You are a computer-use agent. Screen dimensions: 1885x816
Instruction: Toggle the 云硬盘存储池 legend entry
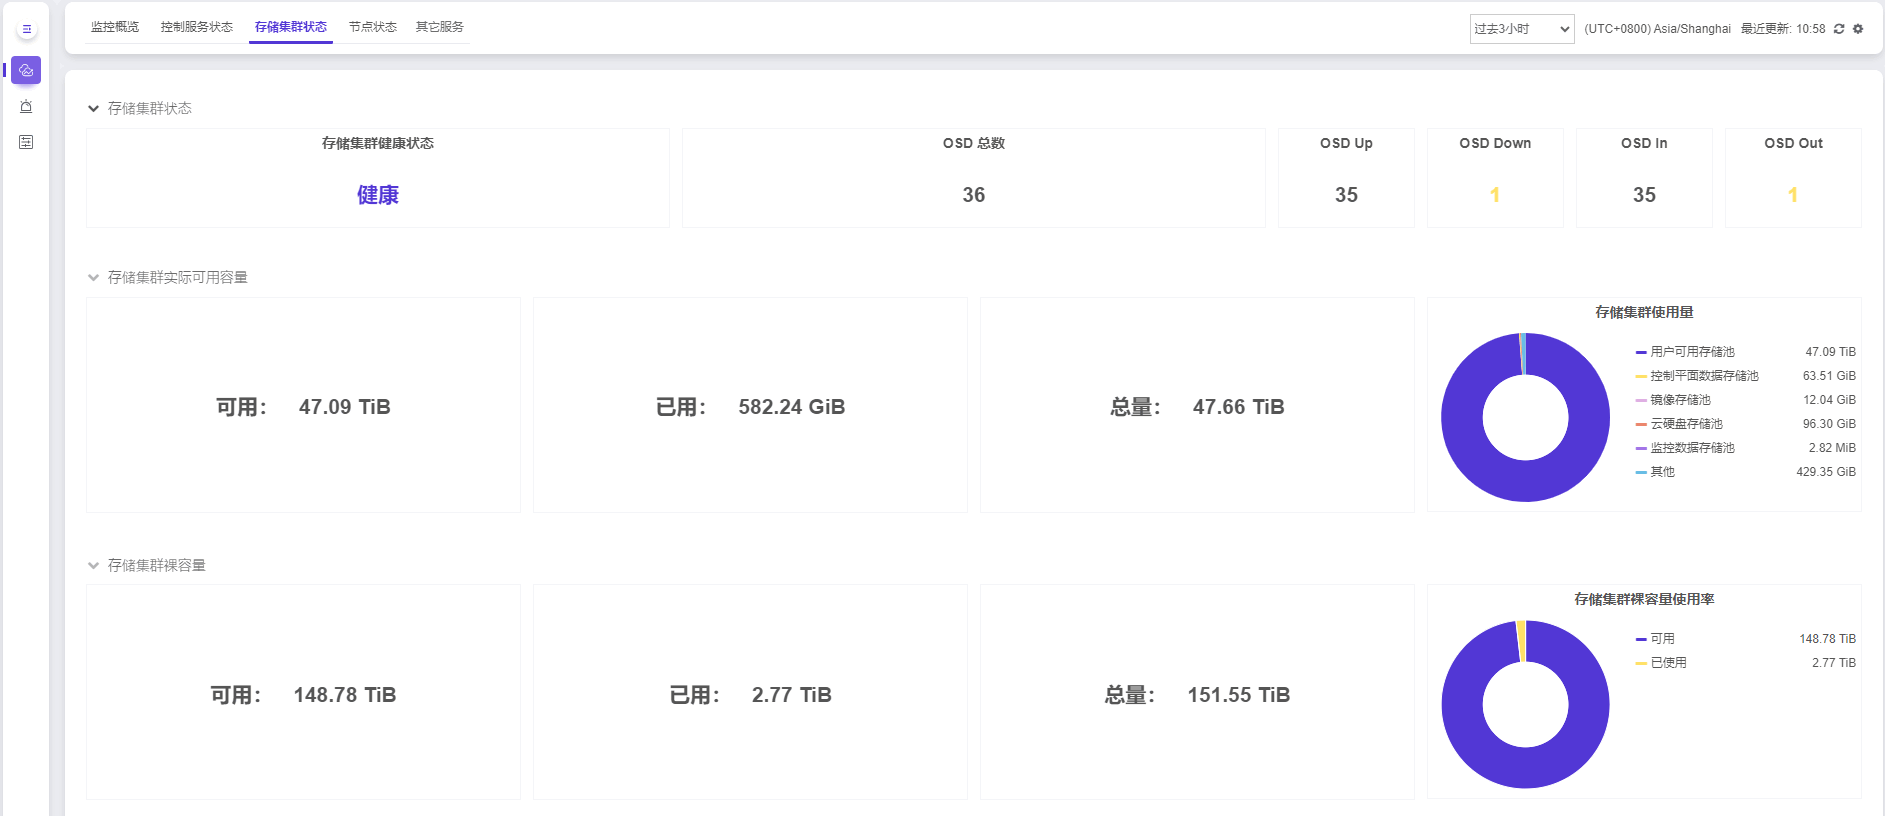point(1686,424)
